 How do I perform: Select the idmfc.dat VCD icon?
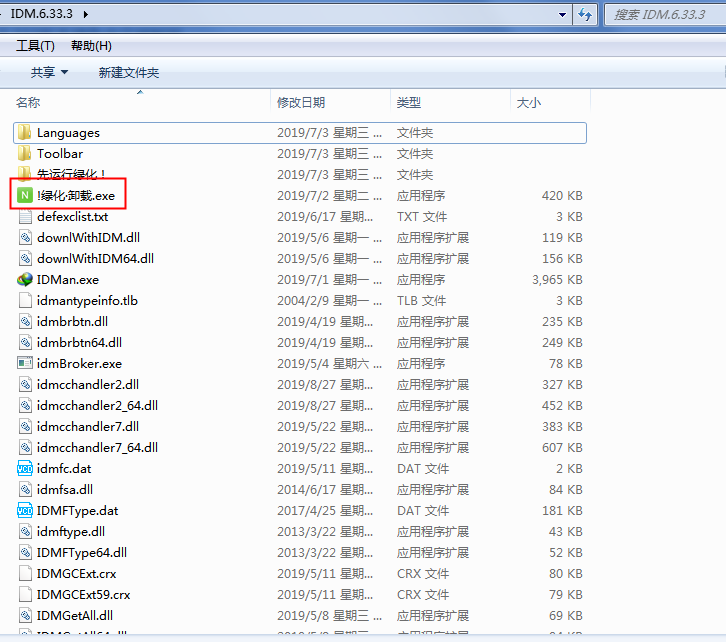[25, 468]
